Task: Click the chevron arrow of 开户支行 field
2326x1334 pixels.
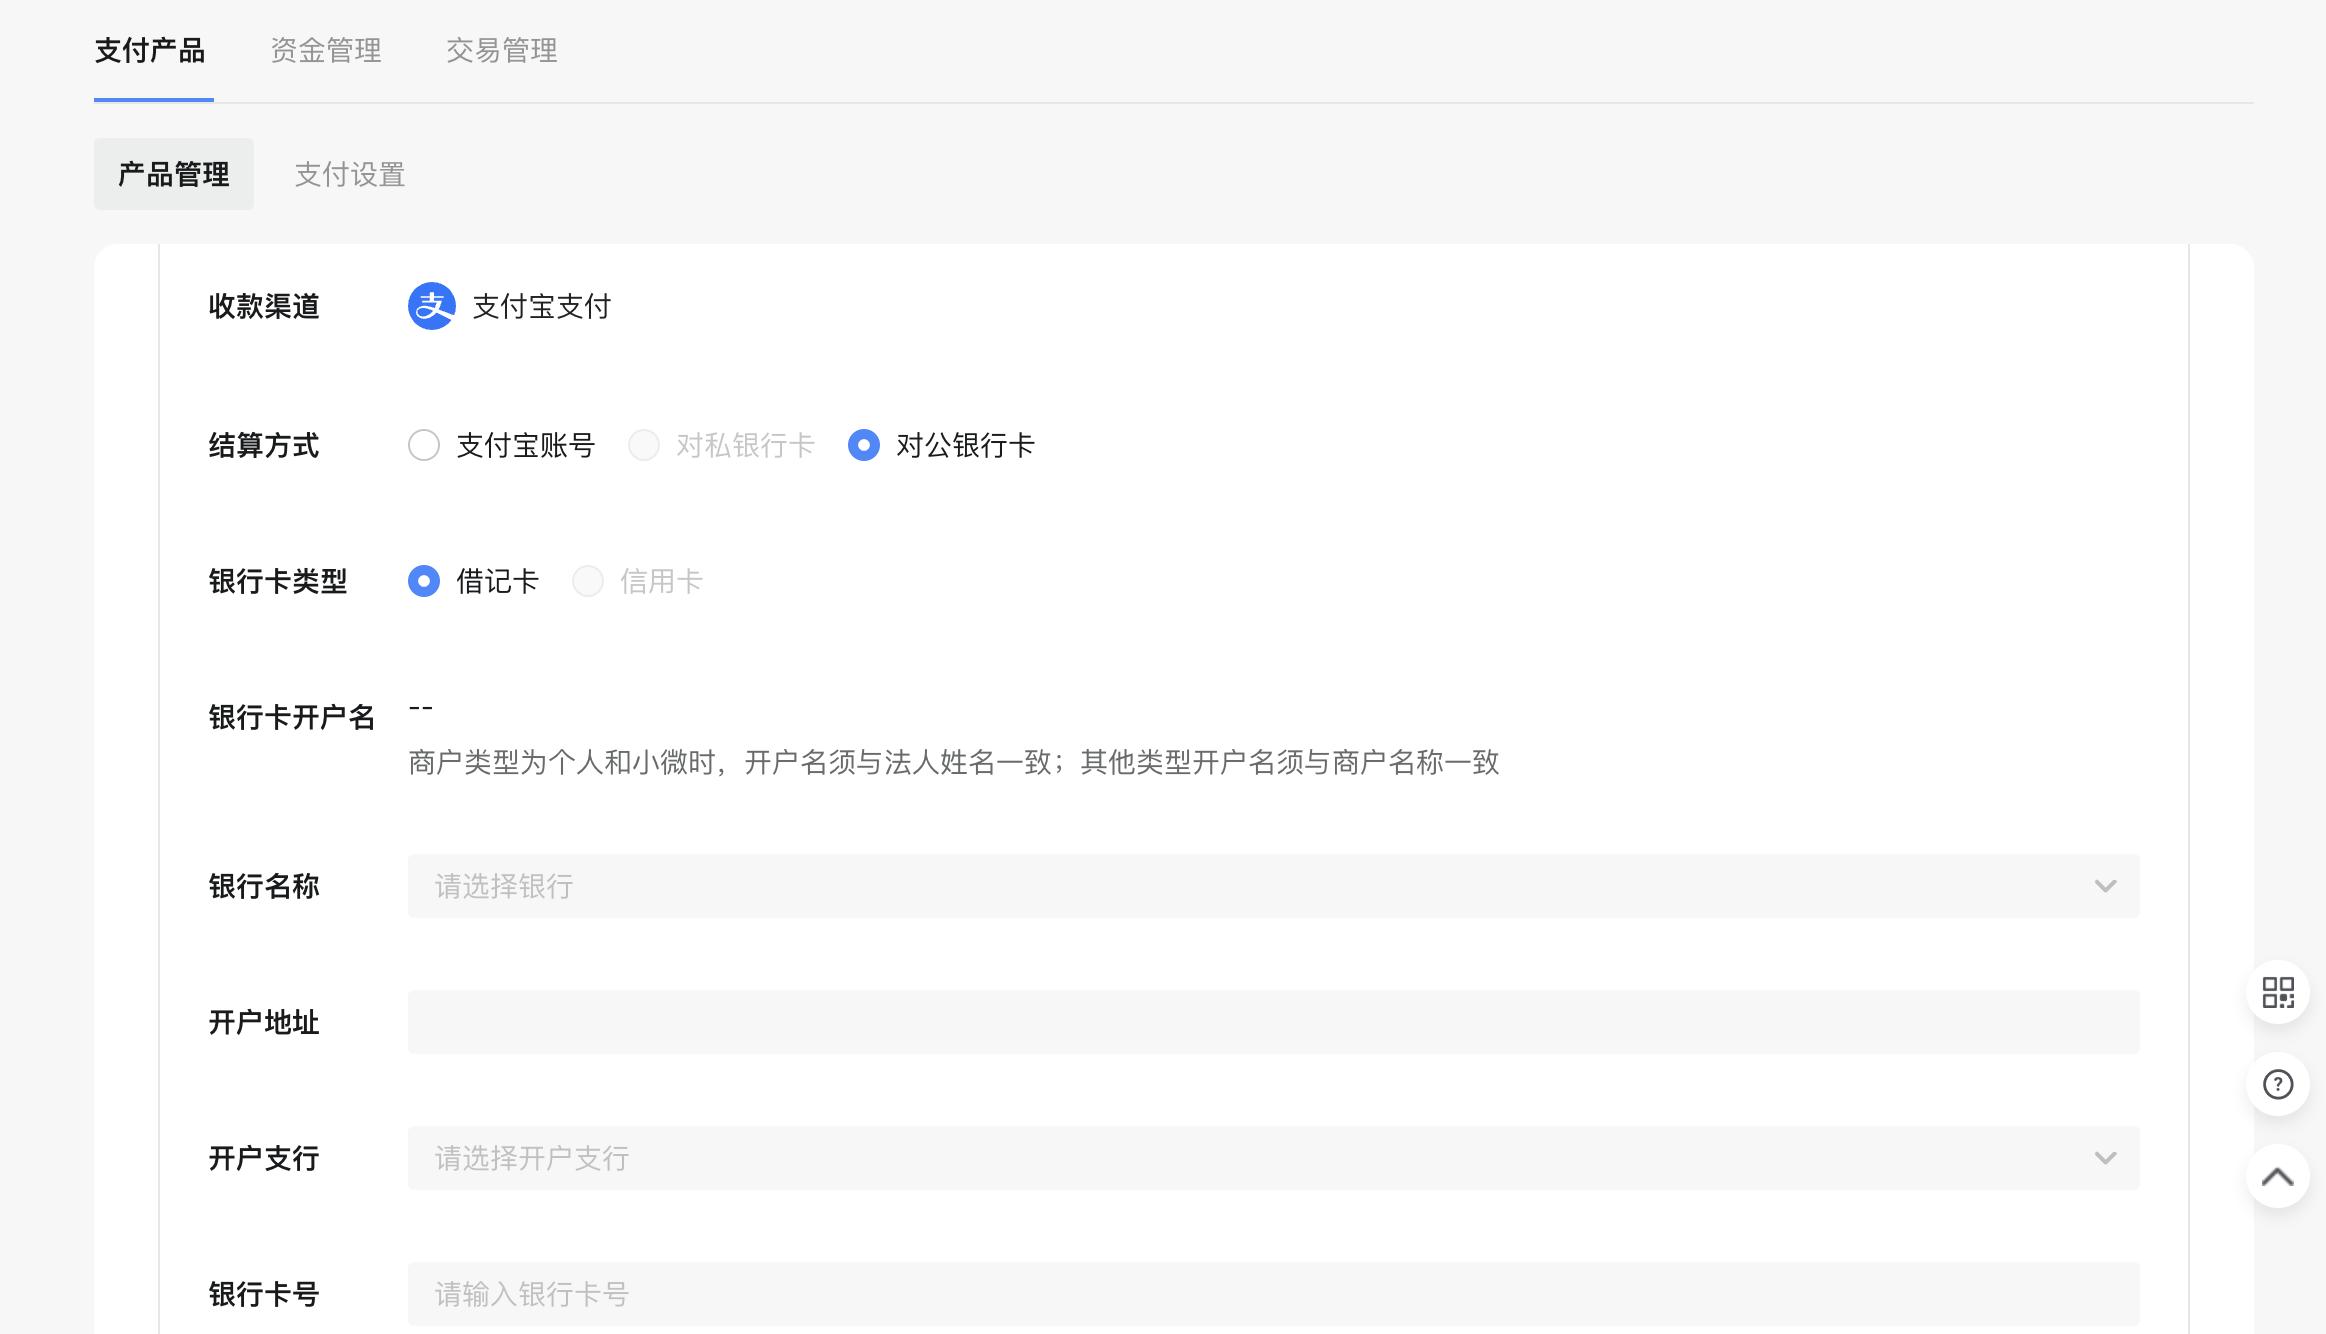Action: coord(2105,1158)
